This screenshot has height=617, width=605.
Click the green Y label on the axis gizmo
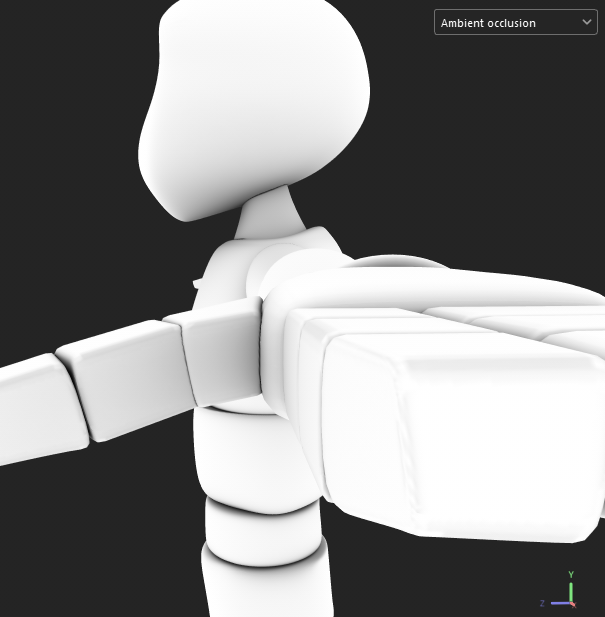[x=570, y=575]
